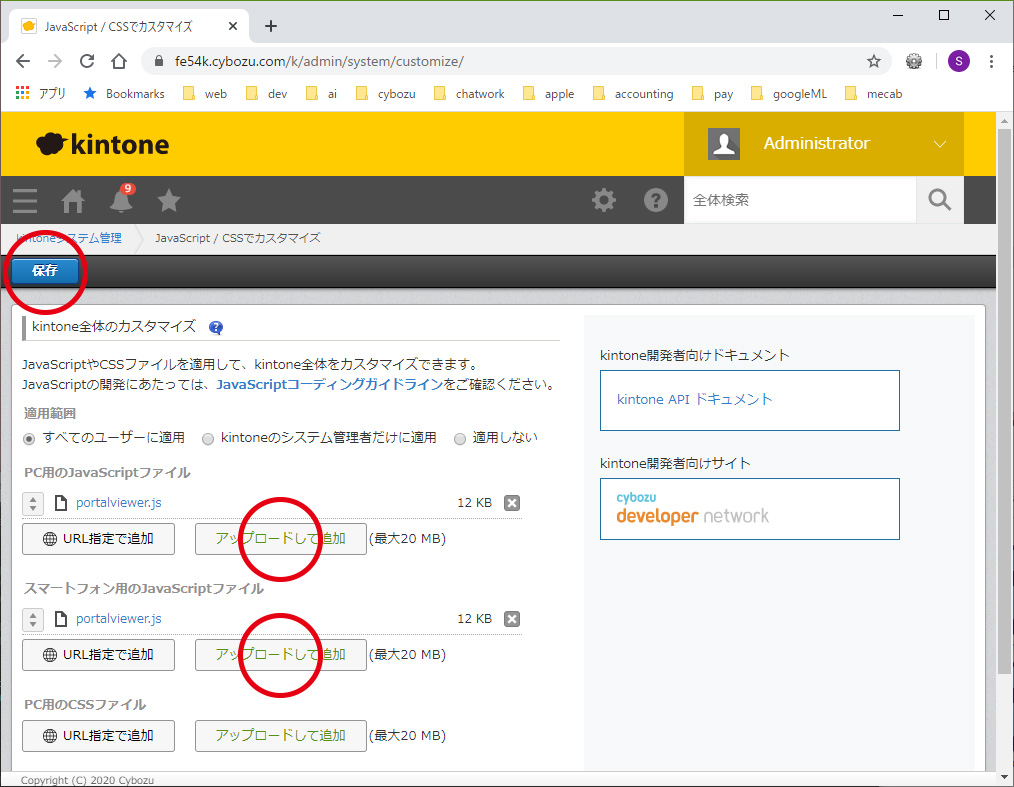Click アップロードして追加 under PC用のJavaScript
Screen dimensions: 1014x787
point(281,539)
